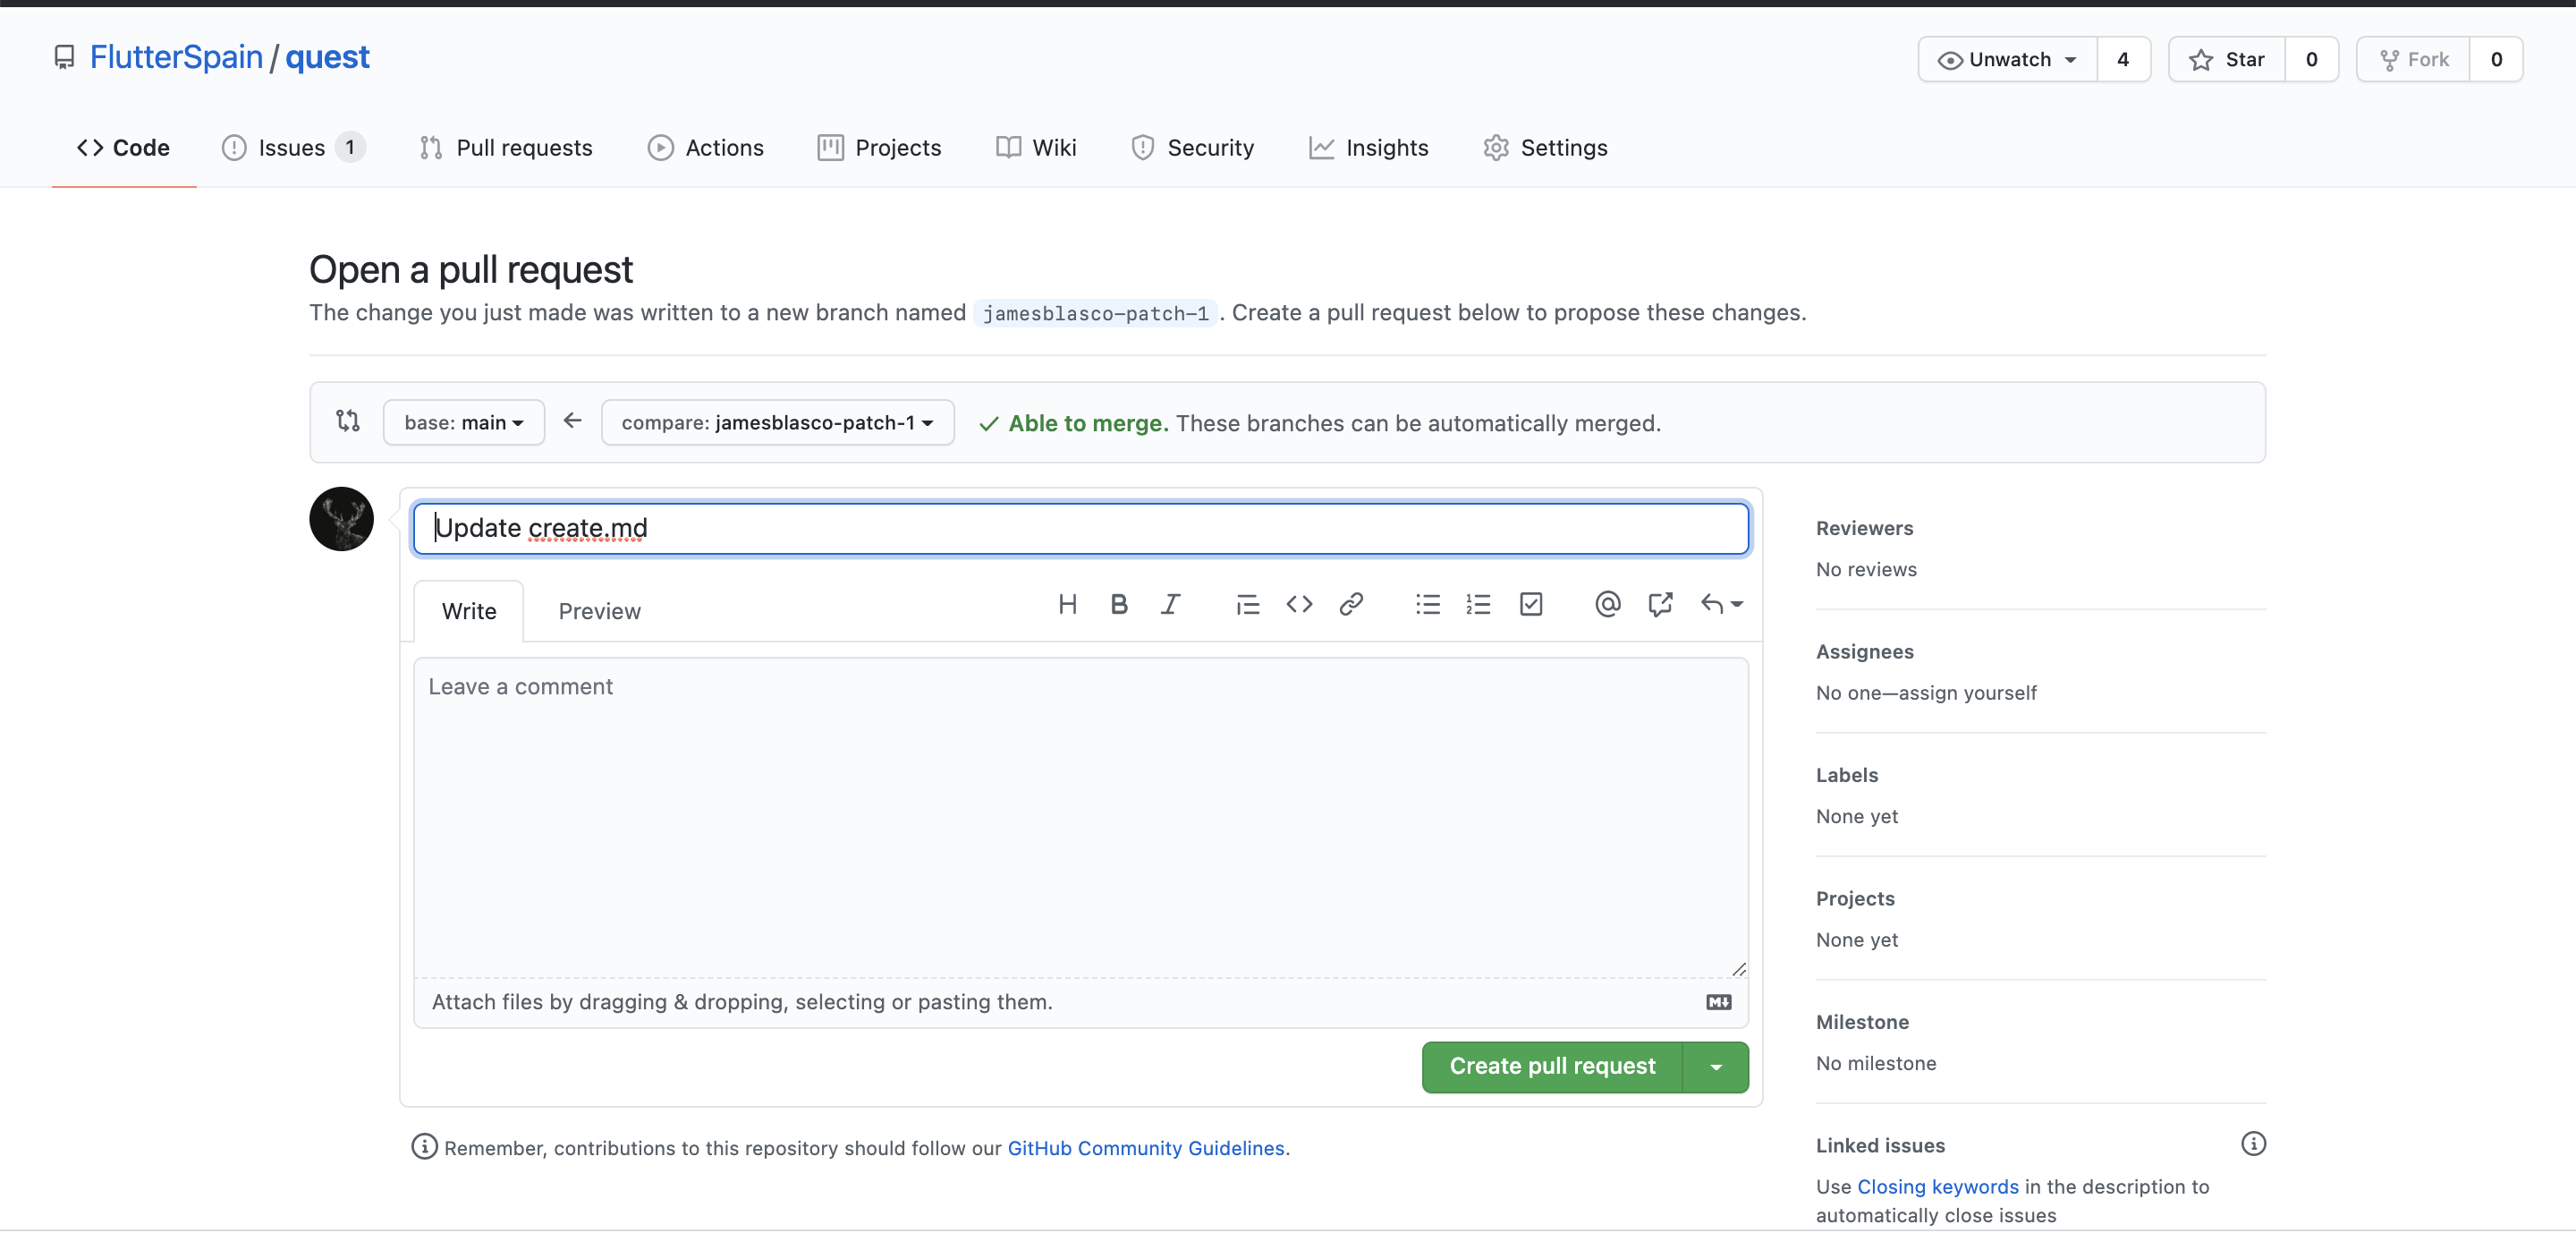The image size is (2576, 1233).
Task: Open the Projects tab
Action: tap(879, 147)
